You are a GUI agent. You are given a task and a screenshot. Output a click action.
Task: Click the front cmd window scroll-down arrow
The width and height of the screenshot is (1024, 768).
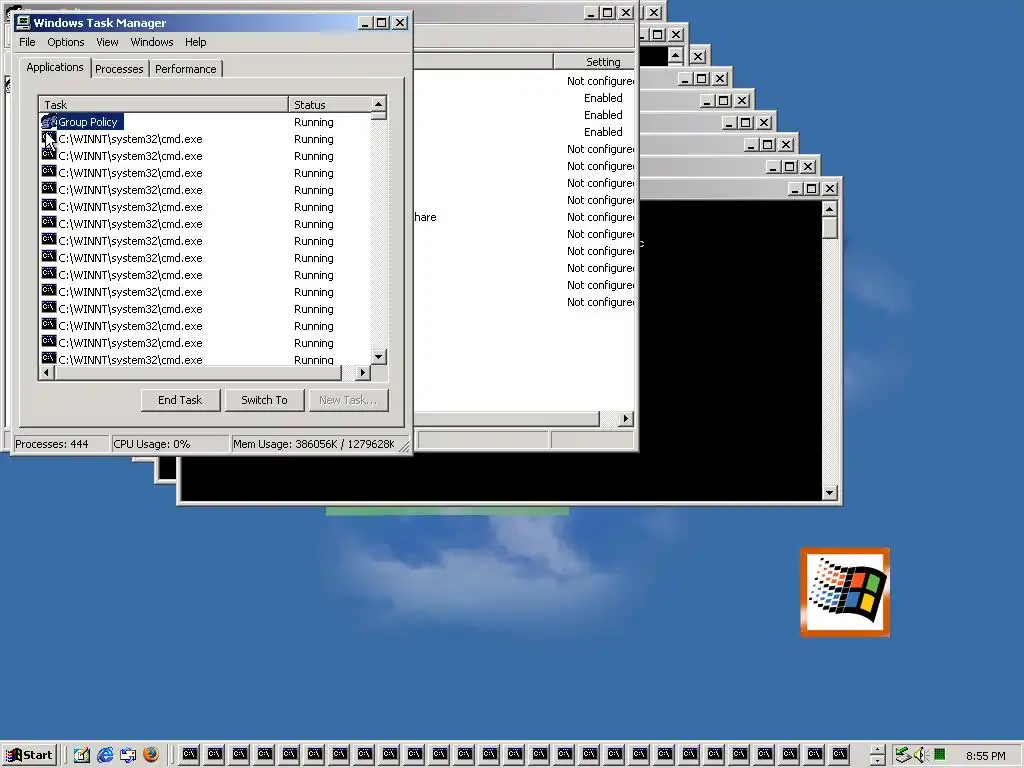[x=830, y=493]
